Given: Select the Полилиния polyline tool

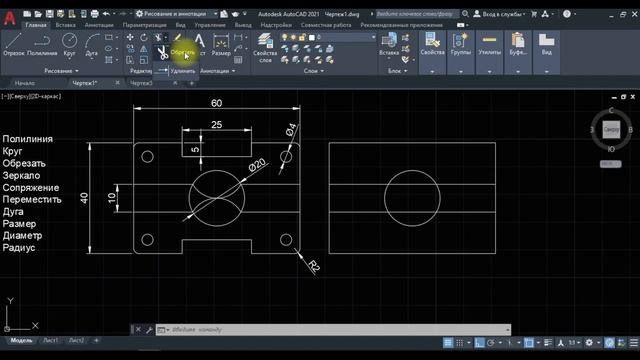Looking at the screenshot, I should [42, 45].
